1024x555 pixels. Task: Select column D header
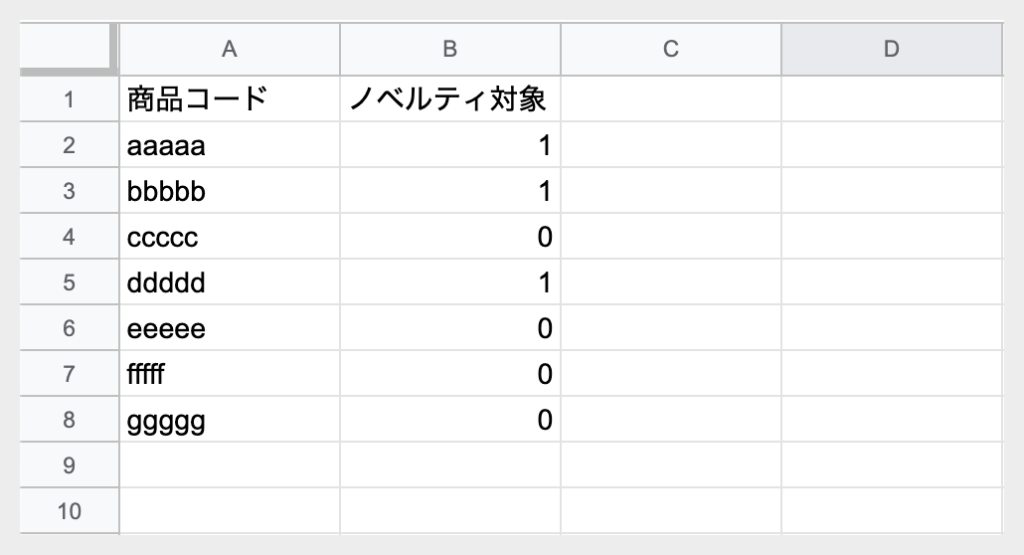pyautogui.click(x=891, y=49)
